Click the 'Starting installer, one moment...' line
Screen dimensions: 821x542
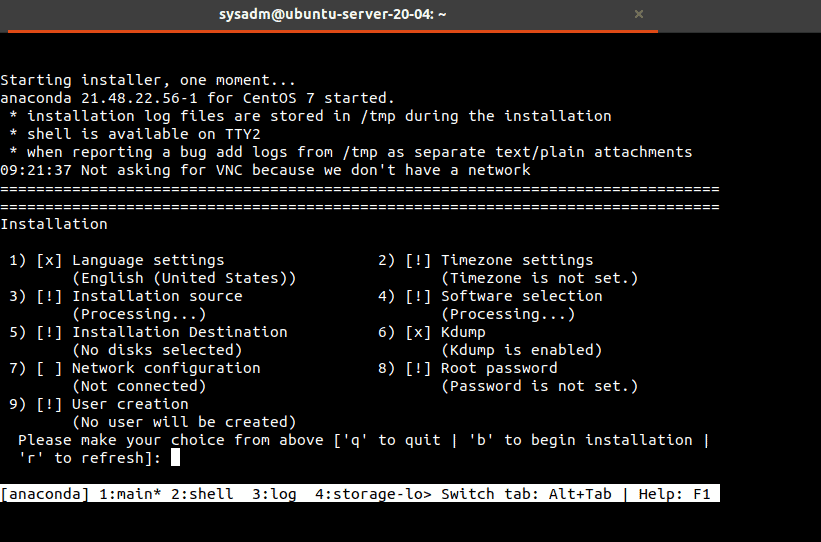coord(148,80)
